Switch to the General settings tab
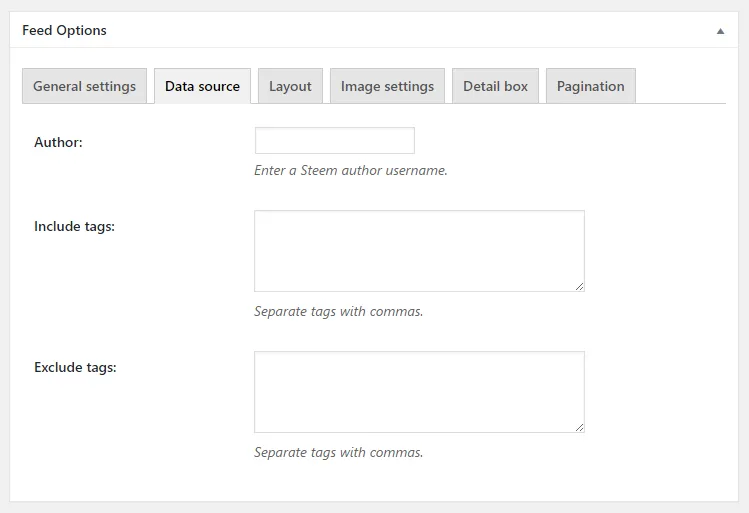Image resolution: width=749 pixels, height=513 pixels. (85, 86)
